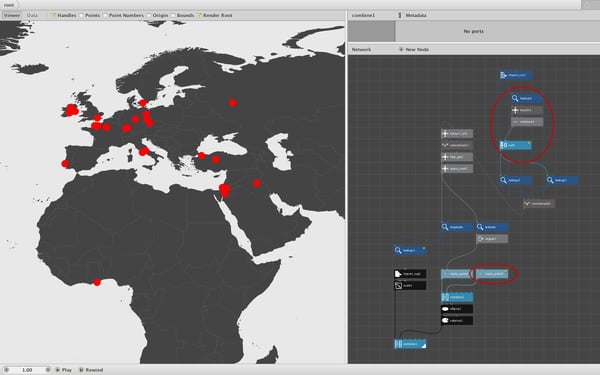Click the combine1 label in port pane header

pos(364,15)
